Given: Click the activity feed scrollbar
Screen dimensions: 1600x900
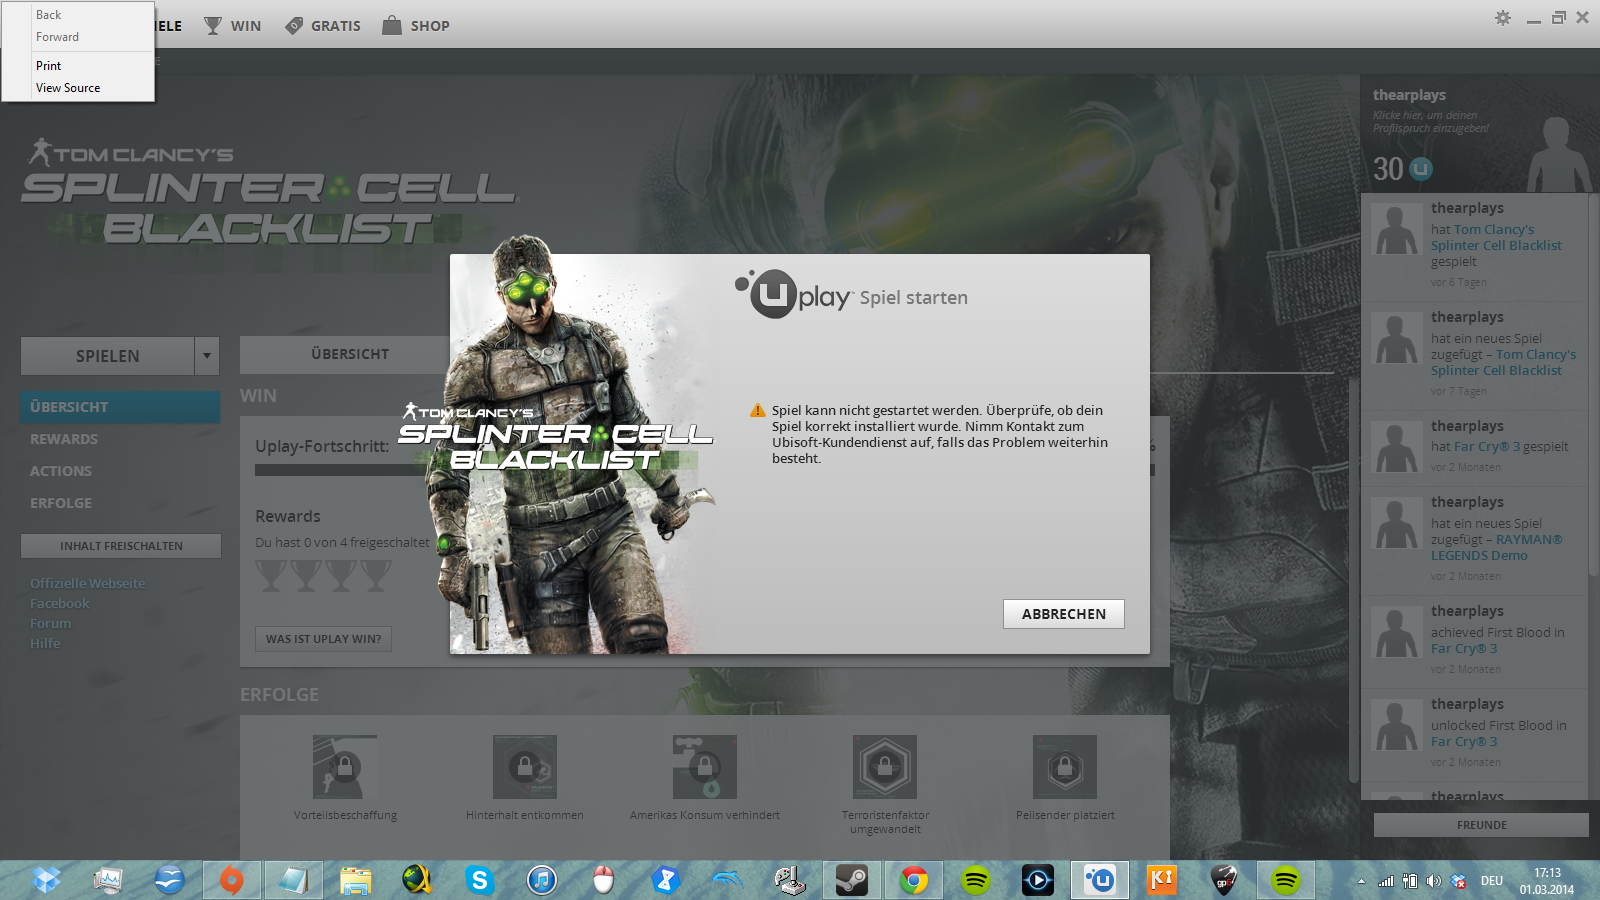Looking at the screenshot, I should click(x=1594, y=385).
